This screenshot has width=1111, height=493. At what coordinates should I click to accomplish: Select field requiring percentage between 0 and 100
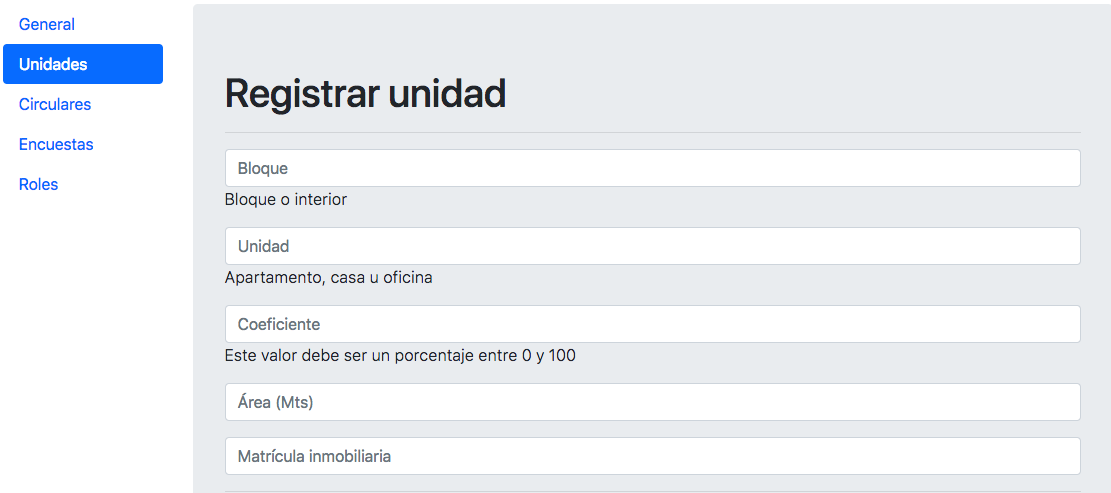pos(653,324)
